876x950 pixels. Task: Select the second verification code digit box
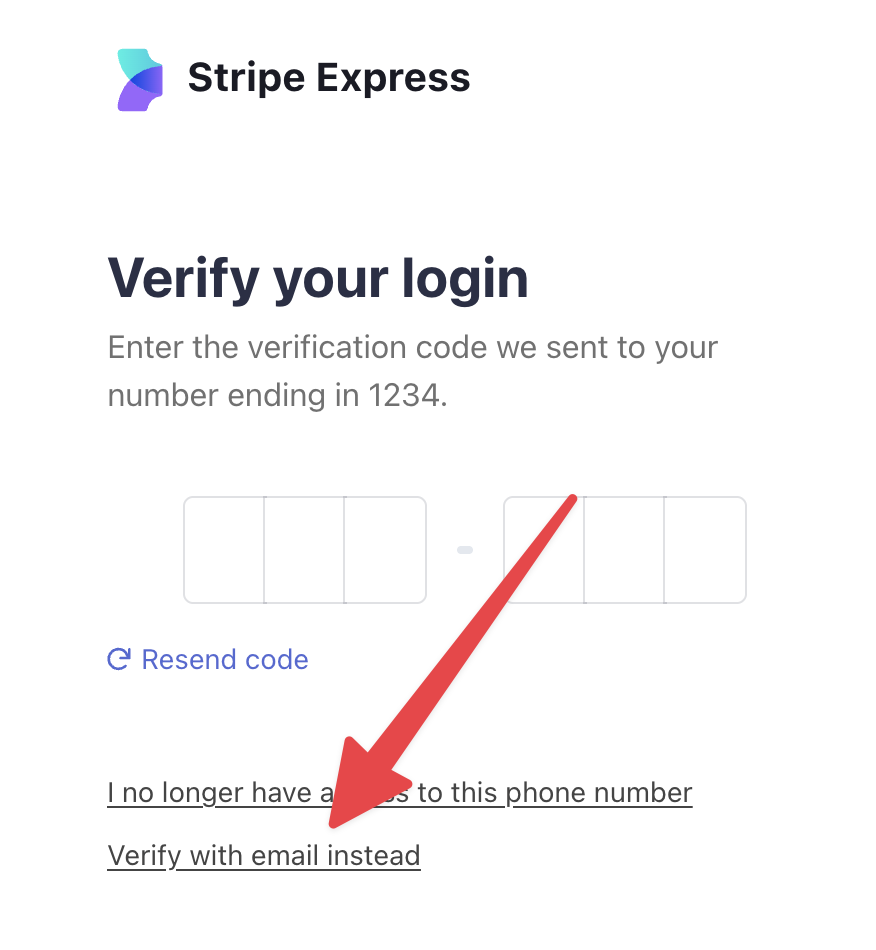pyautogui.click(x=304, y=550)
